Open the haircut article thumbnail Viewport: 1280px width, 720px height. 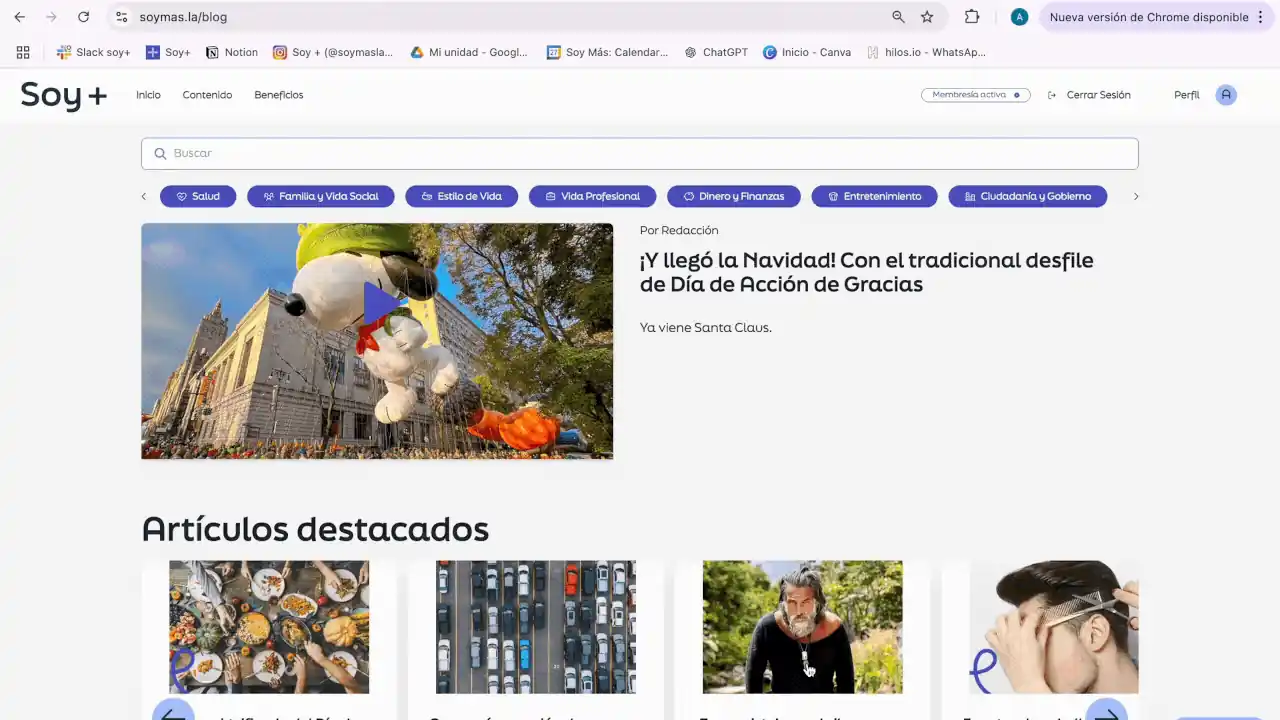point(1054,627)
